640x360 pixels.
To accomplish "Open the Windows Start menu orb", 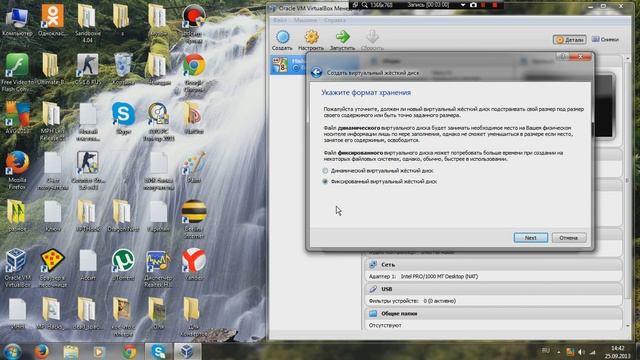I will click(12, 351).
